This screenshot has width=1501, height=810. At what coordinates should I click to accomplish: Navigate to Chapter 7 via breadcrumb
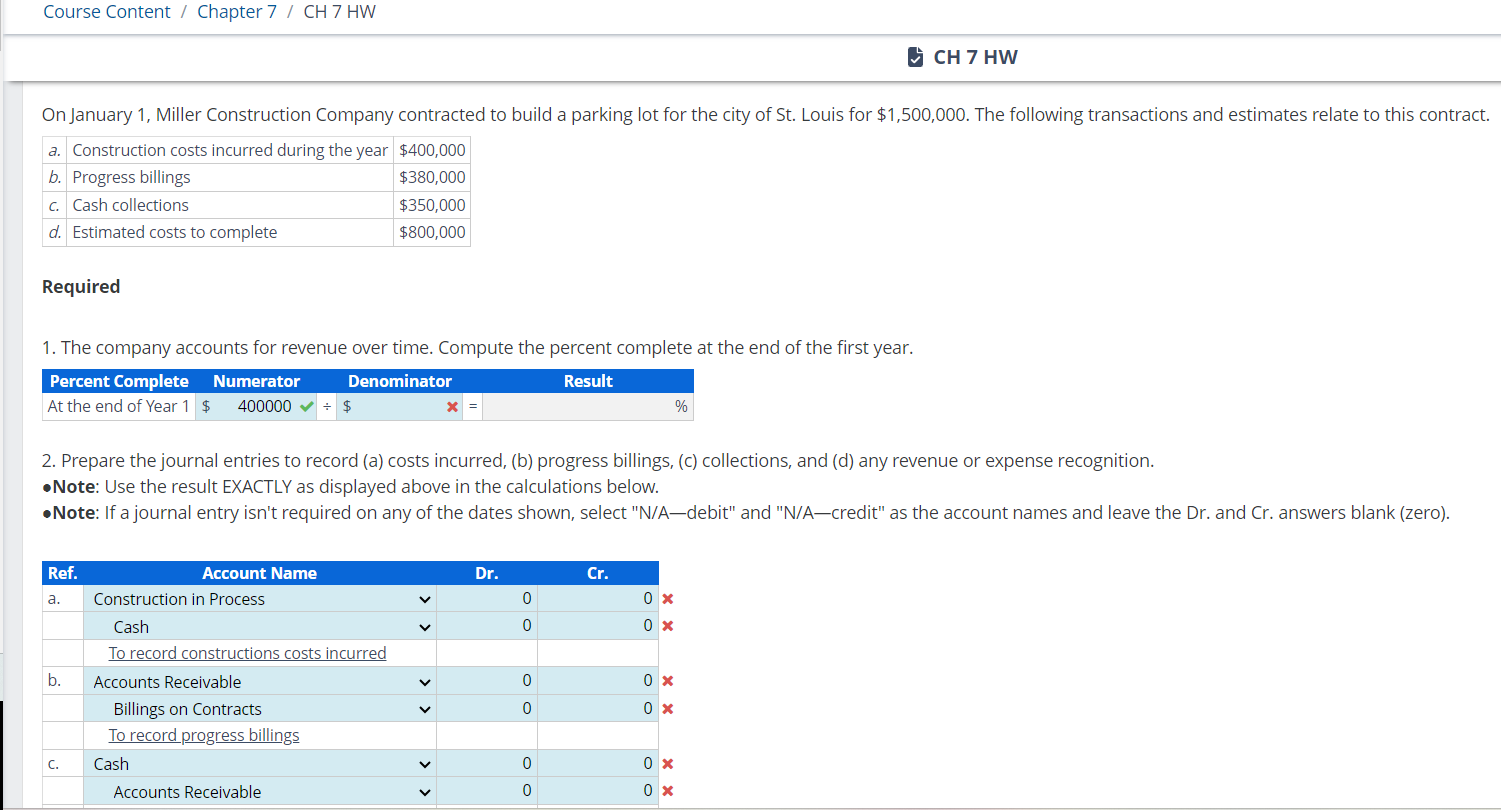(236, 11)
